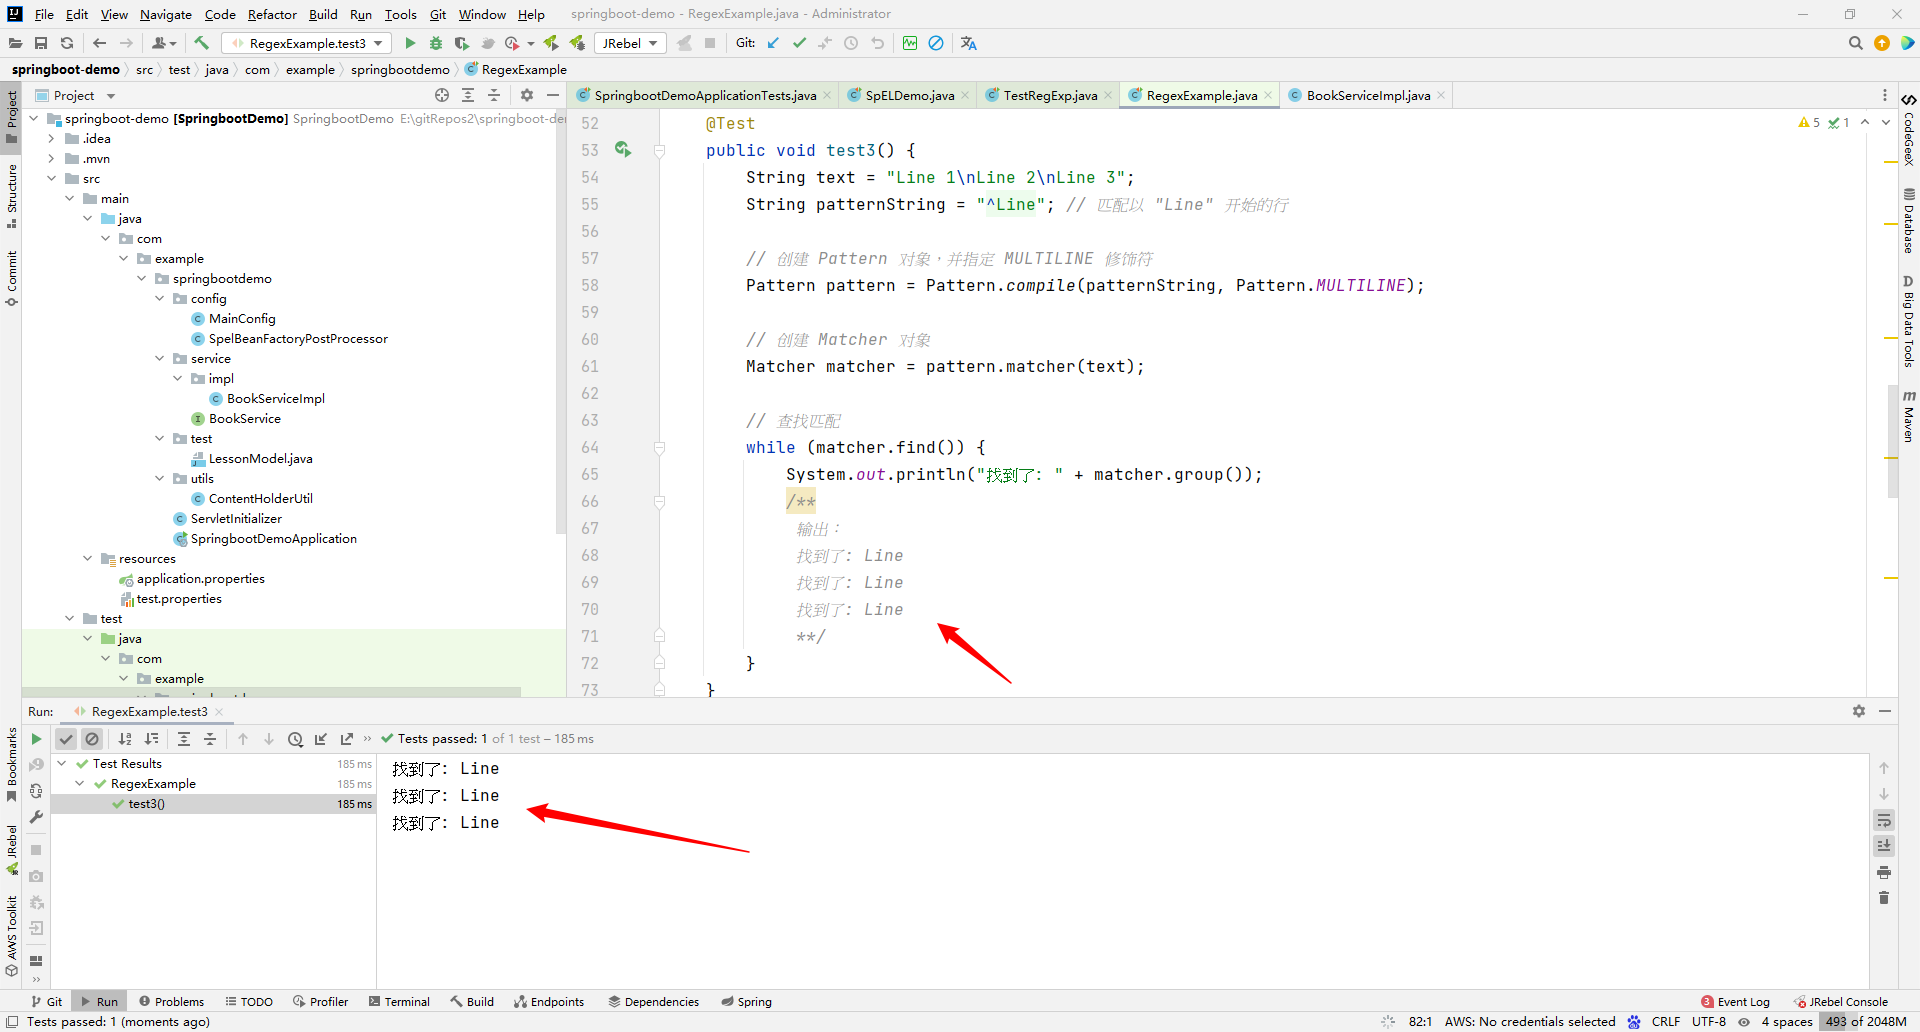Image resolution: width=1920 pixels, height=1032 pixels.
Task: Collapse the resources folder node
Action: coord(87,559)
